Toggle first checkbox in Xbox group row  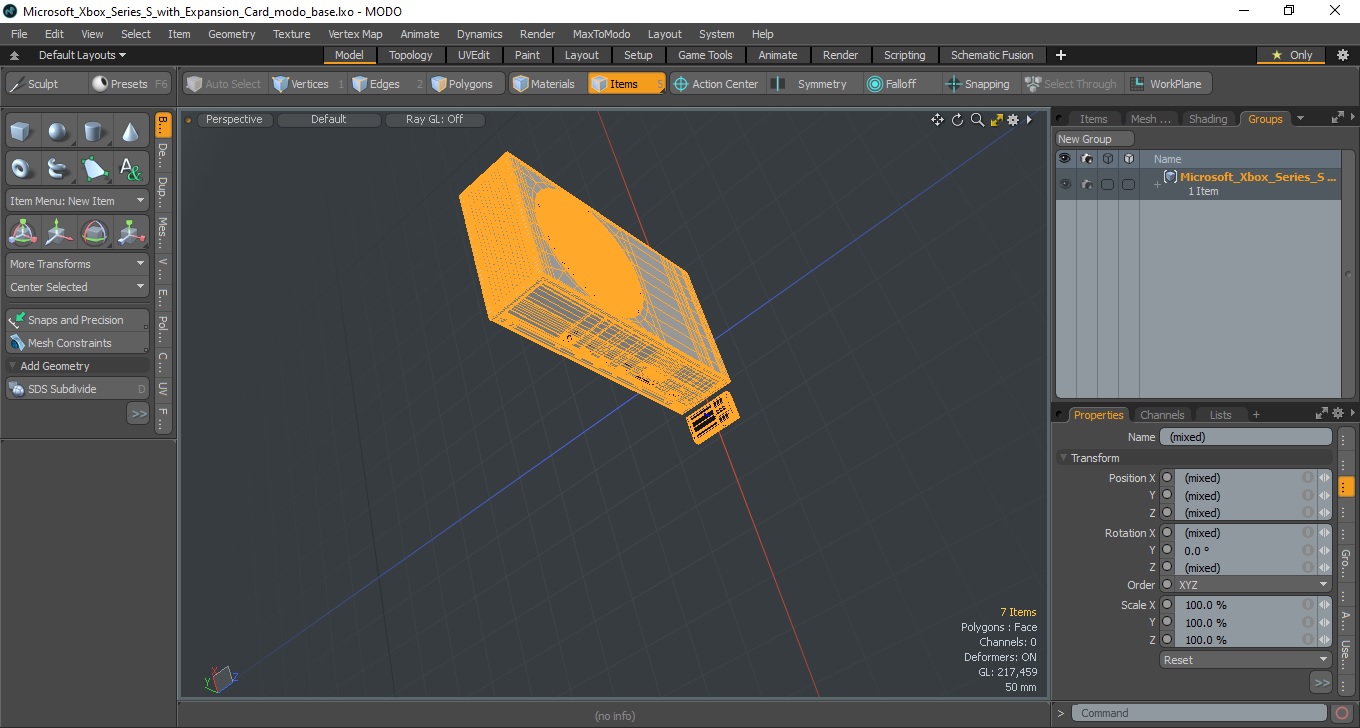[x=1107, y=184]
